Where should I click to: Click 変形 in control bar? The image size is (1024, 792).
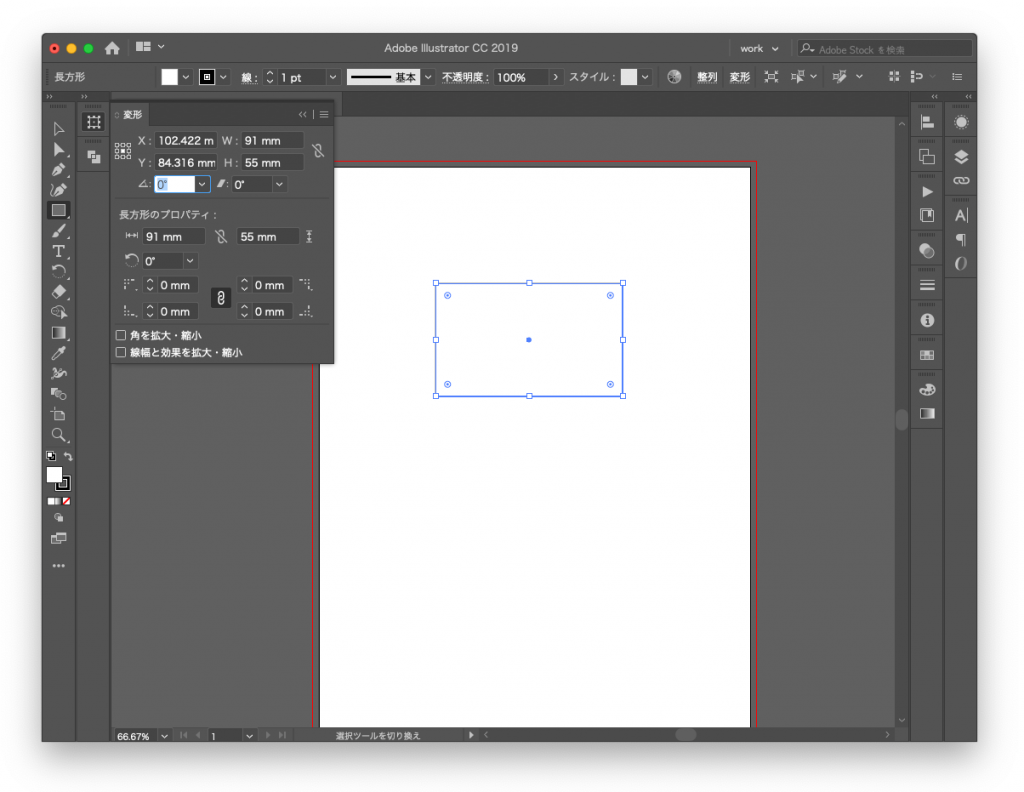click(739, 77)
